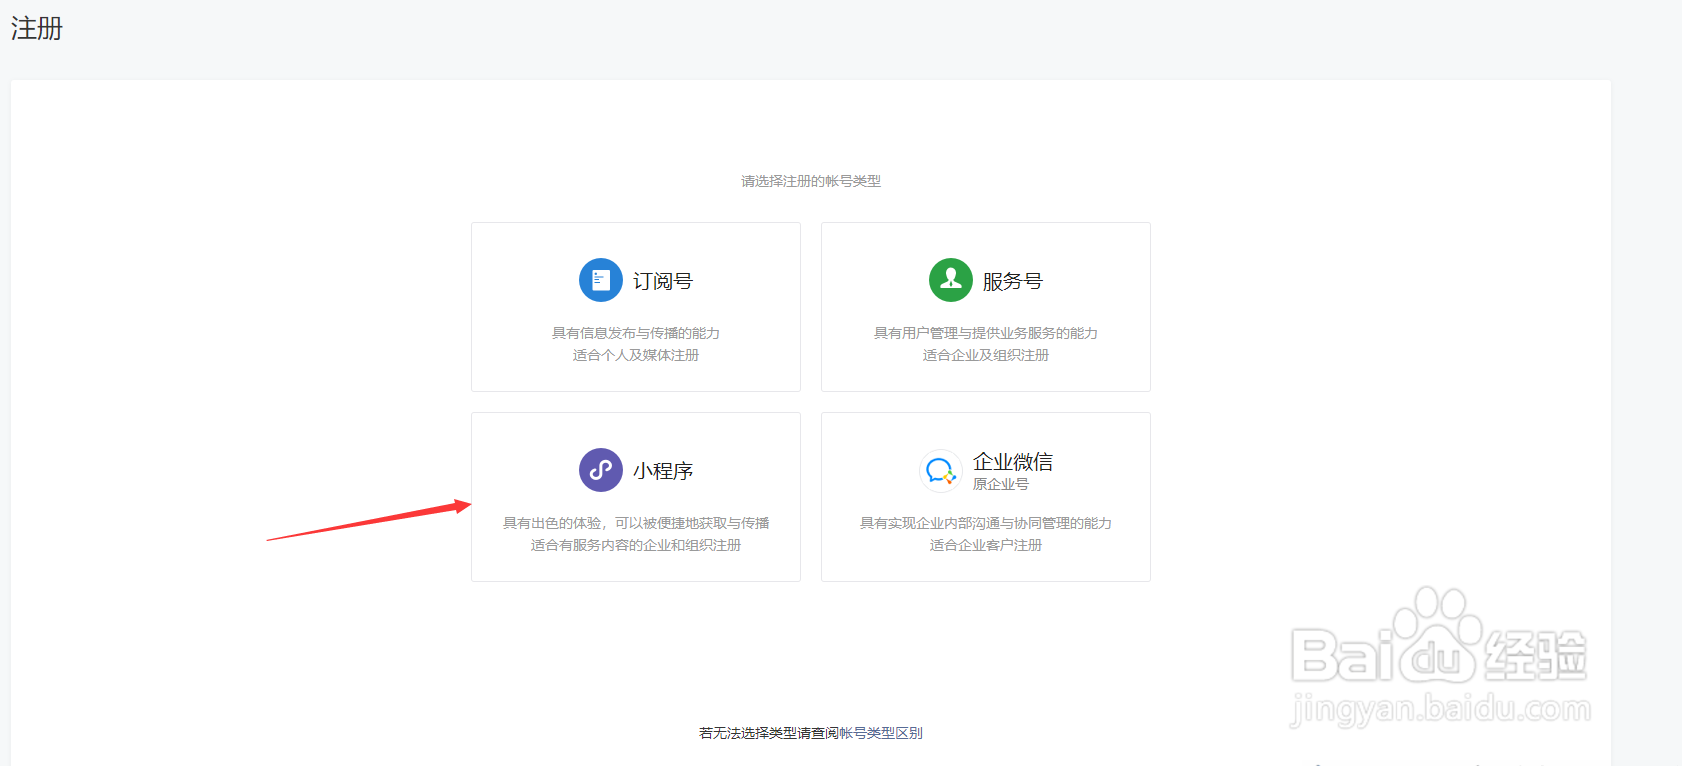Click the 请选择注册的帐号类型 prompt
This screenshot has height=766, width=1682.
811,181
